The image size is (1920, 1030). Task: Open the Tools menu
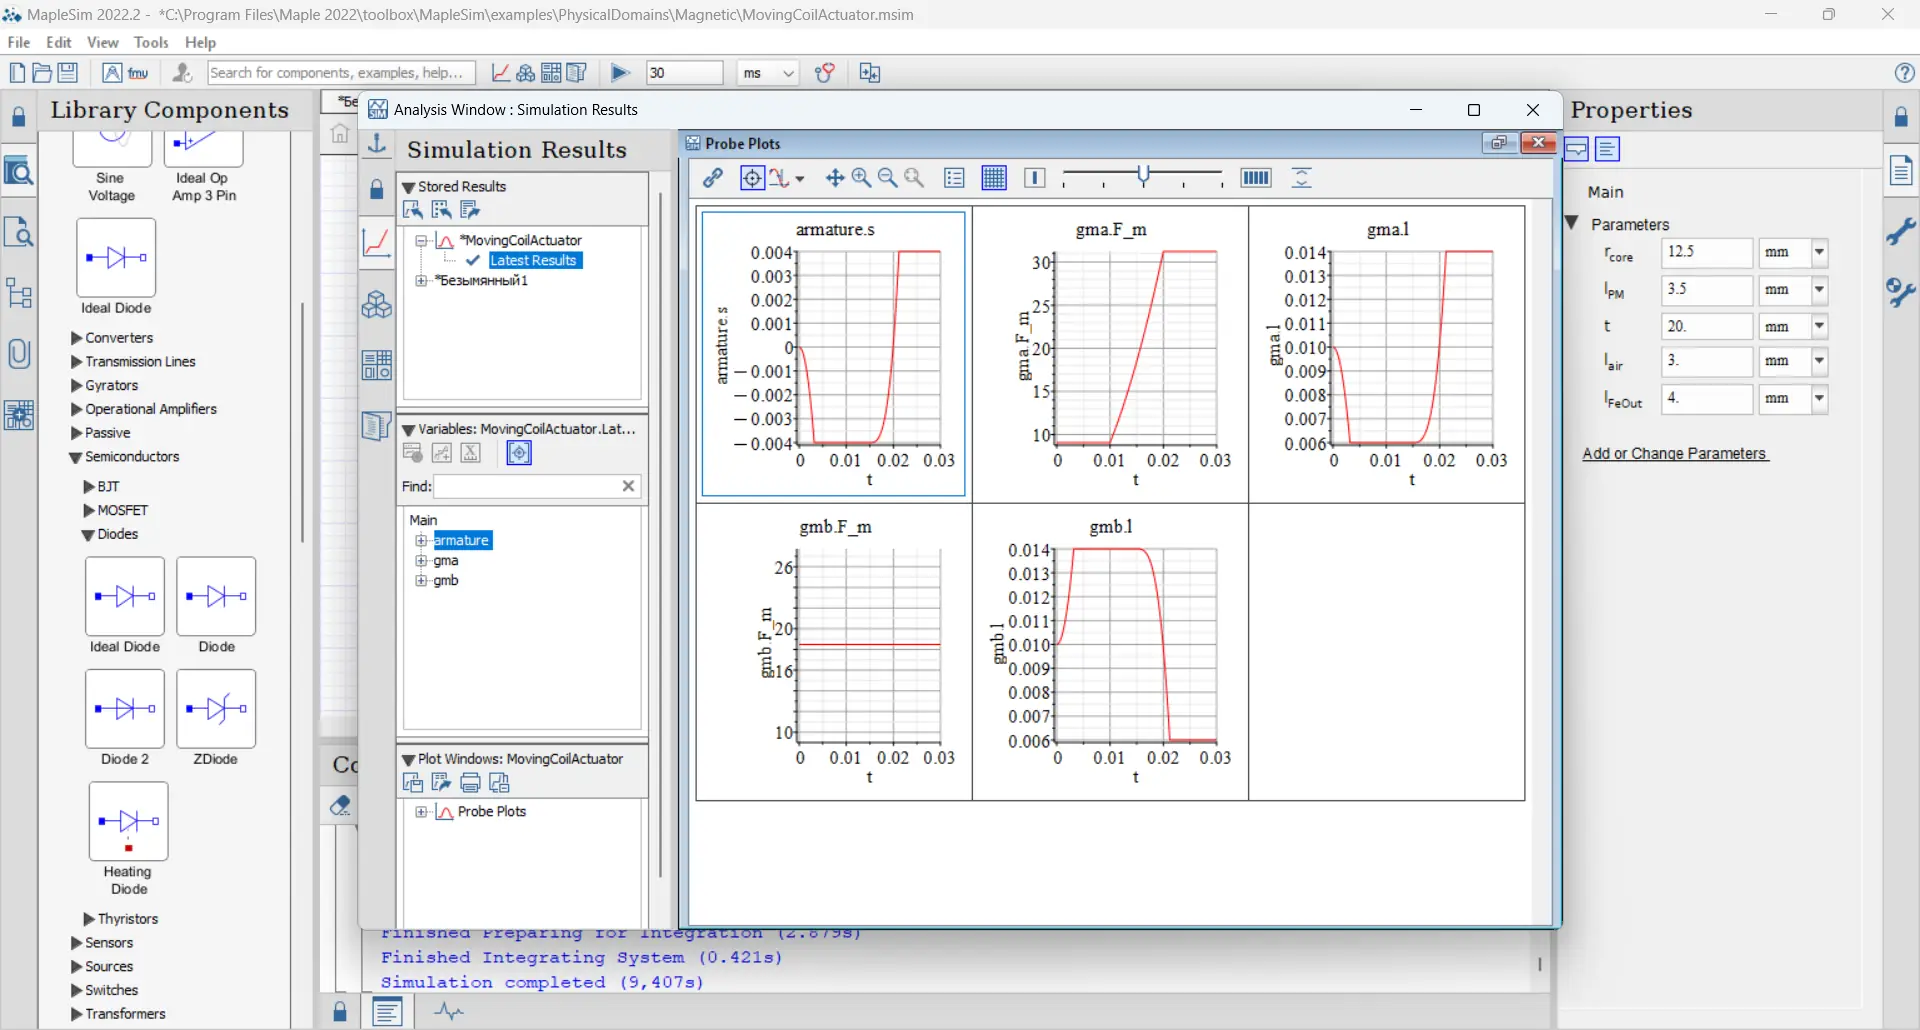pos(151,42)
